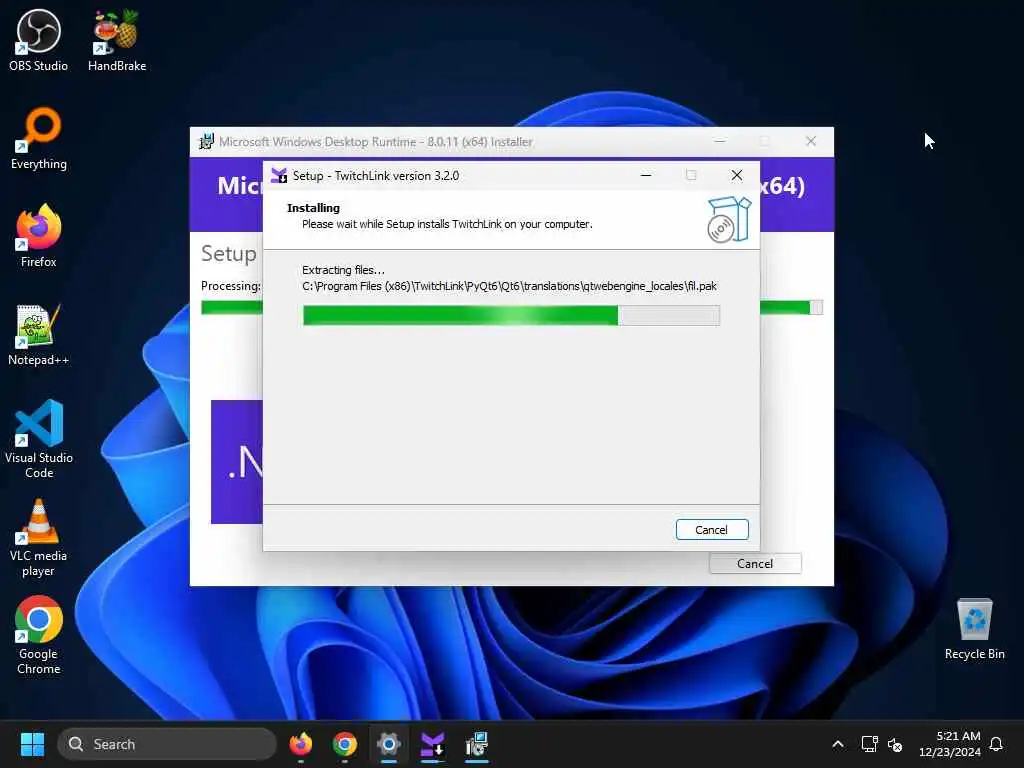Cancel the Desktop Runtime installer

tap(755, 564)
